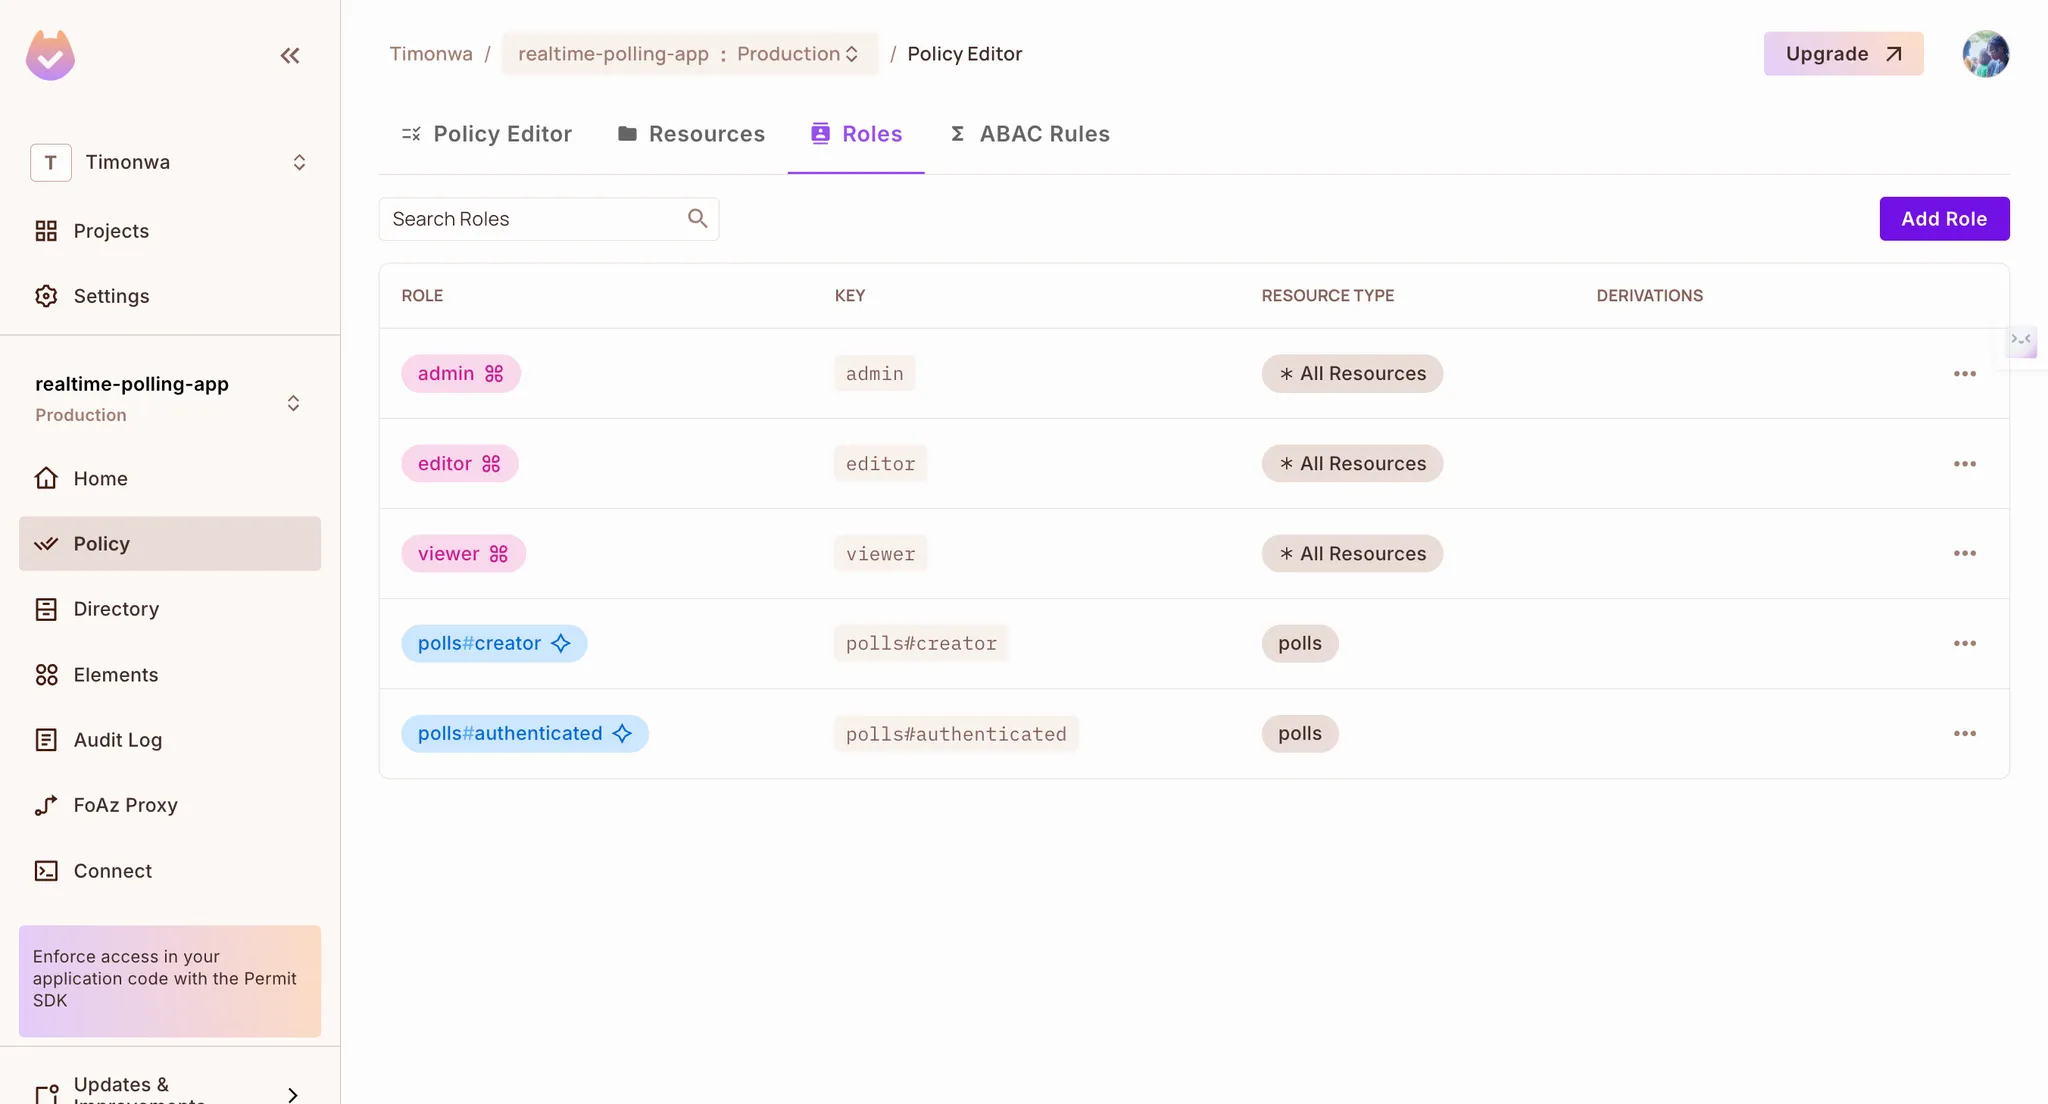Expand the Timonwa workspace switcher
This screenshot has width=2048, height=1104.
(x=299, y=162)
